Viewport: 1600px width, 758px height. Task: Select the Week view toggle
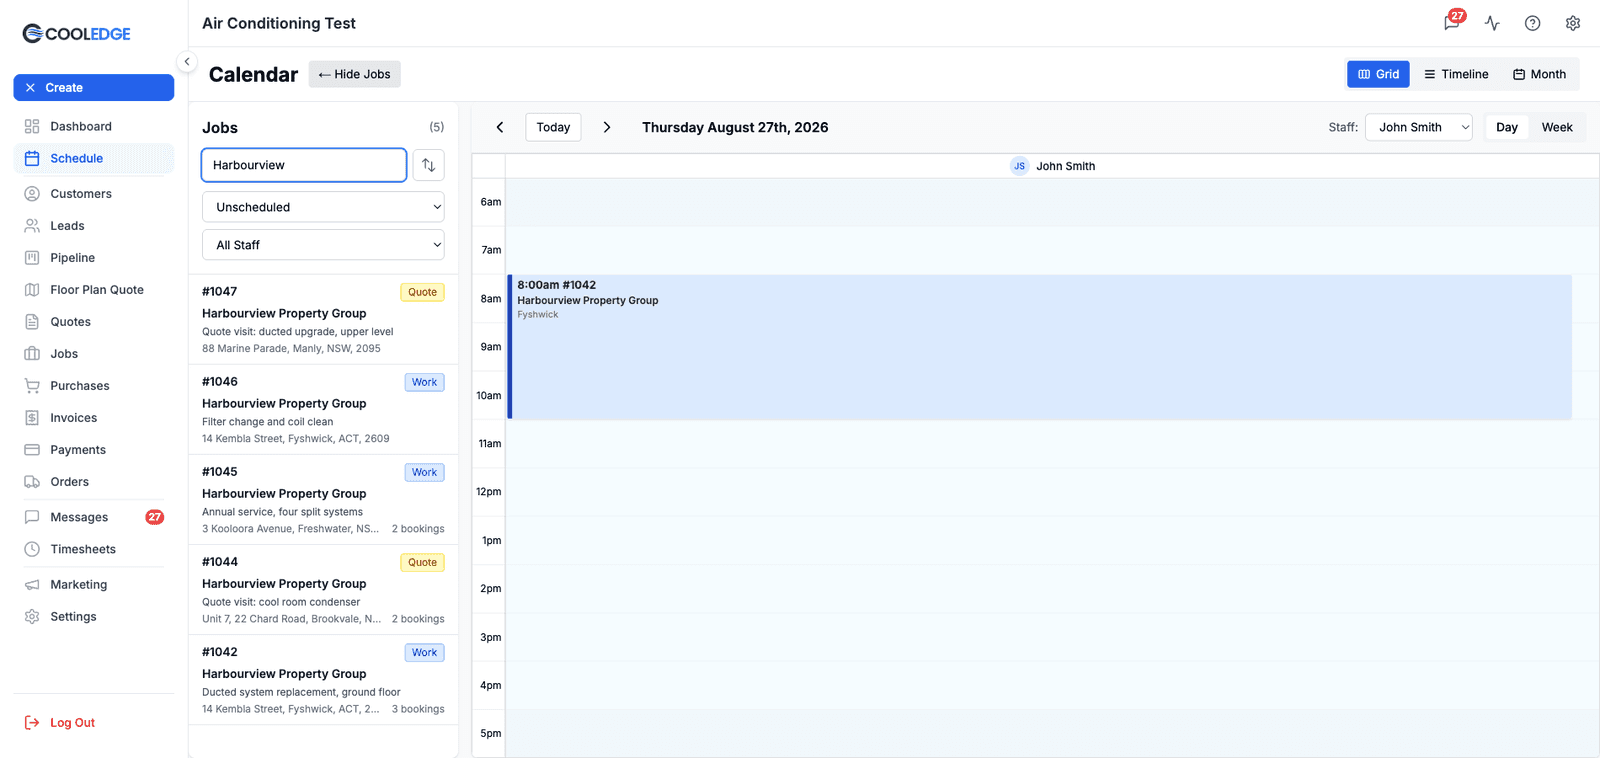click(1557, 127)
